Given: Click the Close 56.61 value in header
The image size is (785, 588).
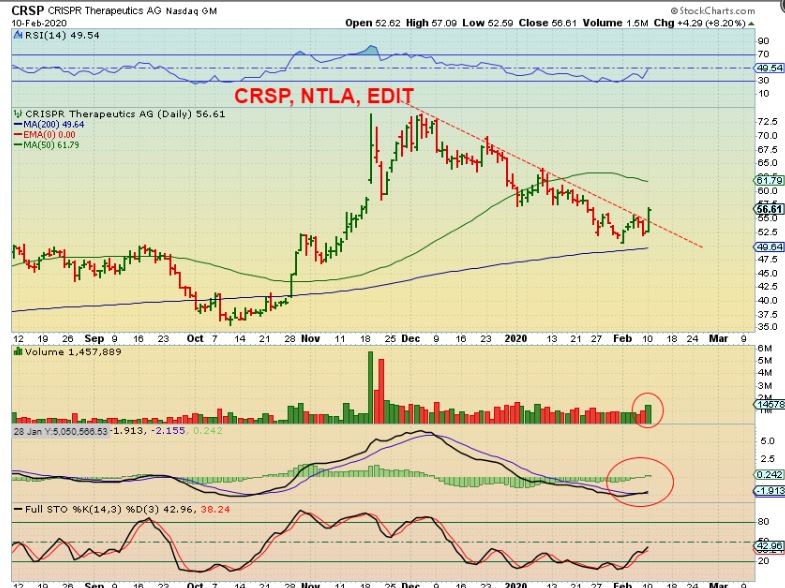Looking at the screenshot, I should (548, 23).
